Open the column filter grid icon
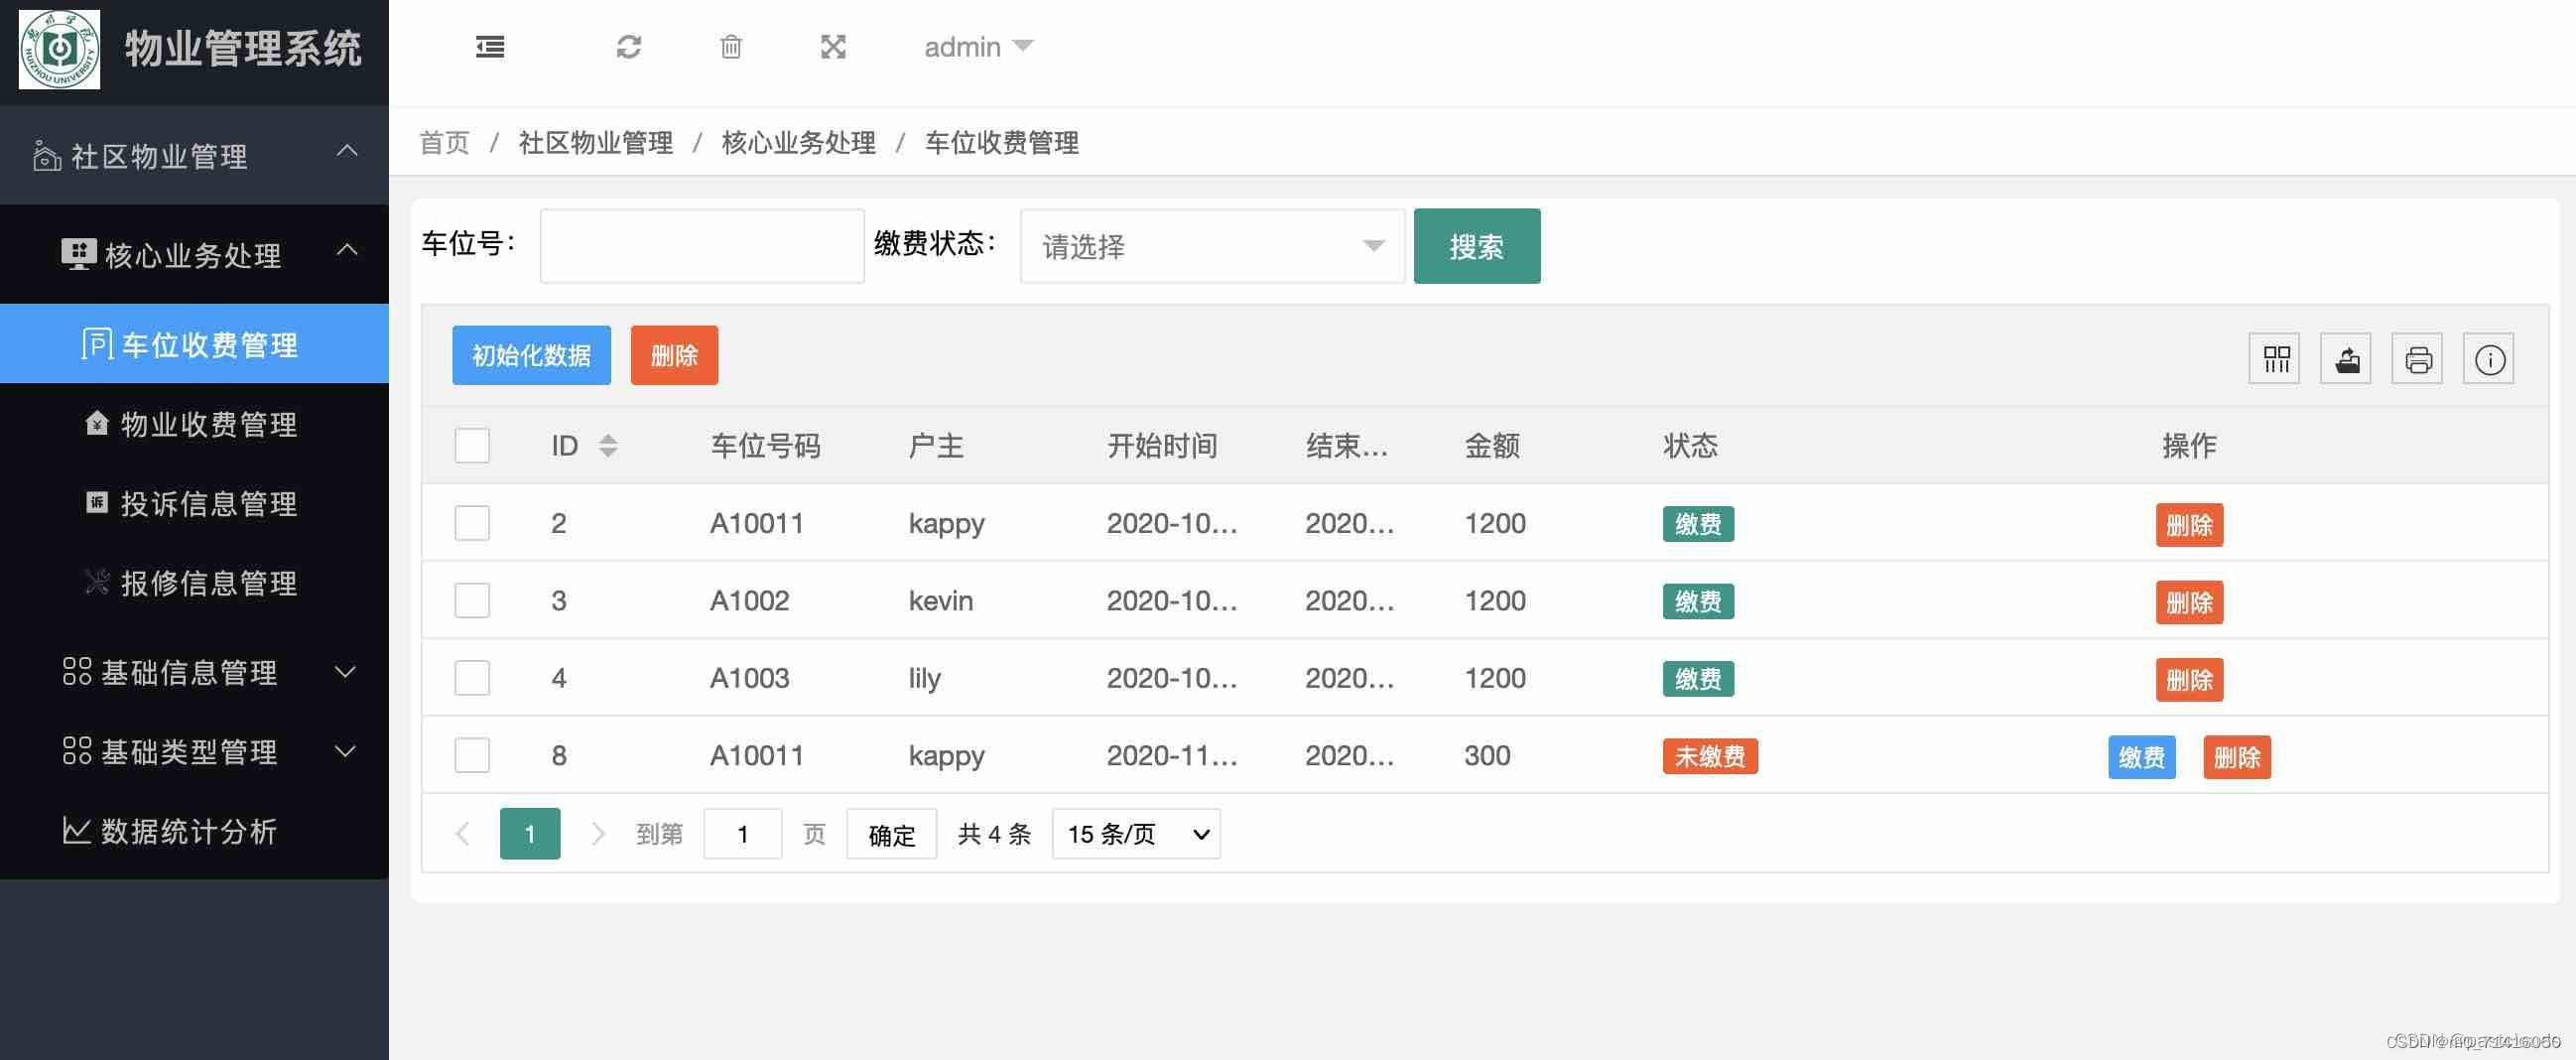The width and height of the screenshot is (2576, 1060). pyautogui.click(x=2274, y=359)
